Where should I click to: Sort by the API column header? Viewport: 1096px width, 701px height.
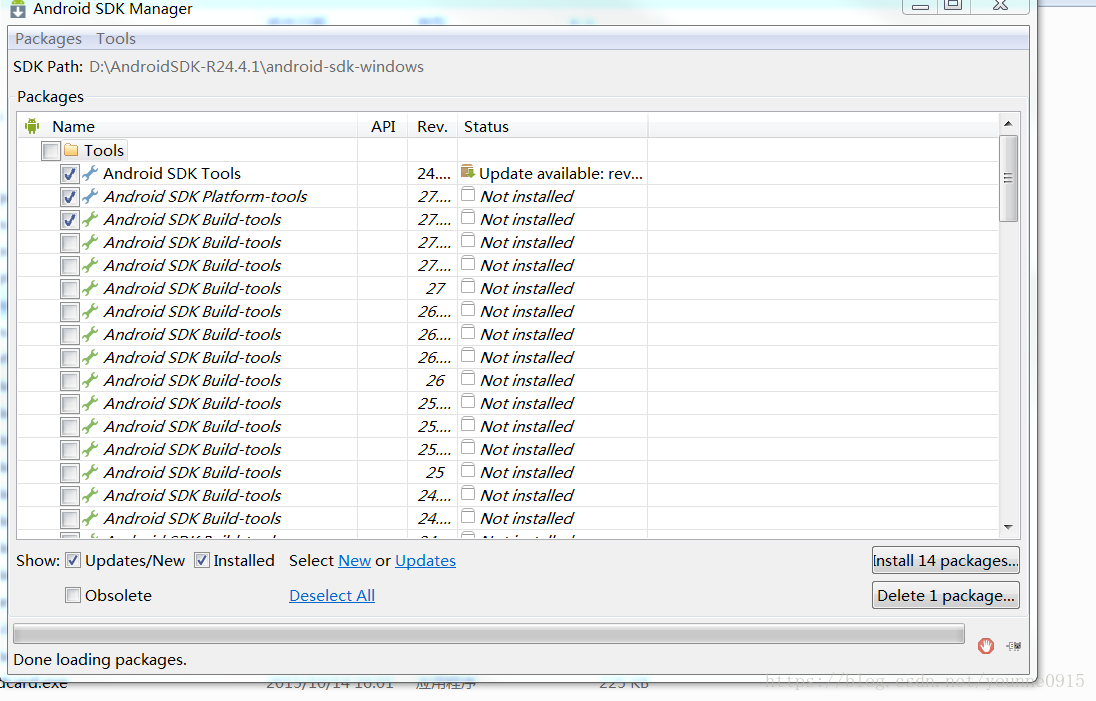click(x=383, y=127)
